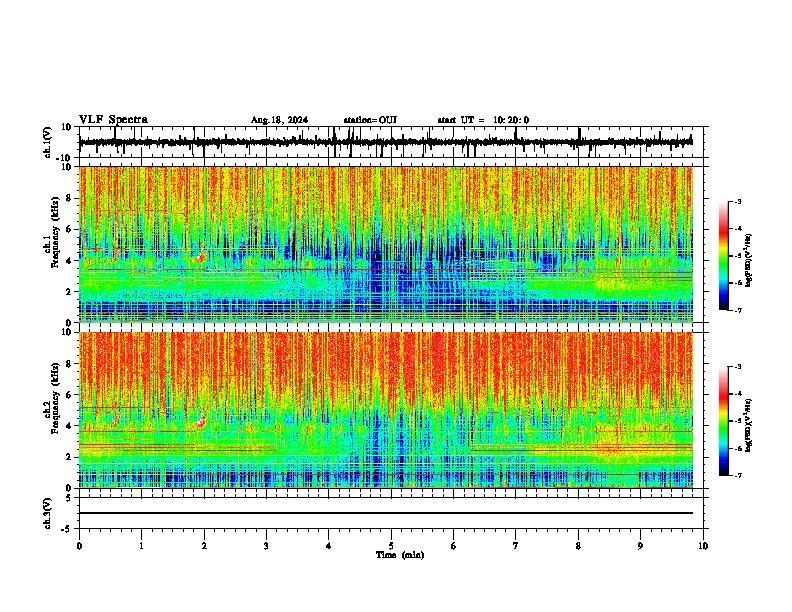The width and height of the screenshot is (792, 612).
Task: Click the '2' kHz tick on ch.2 spectrogram
Action: [69, 457]
